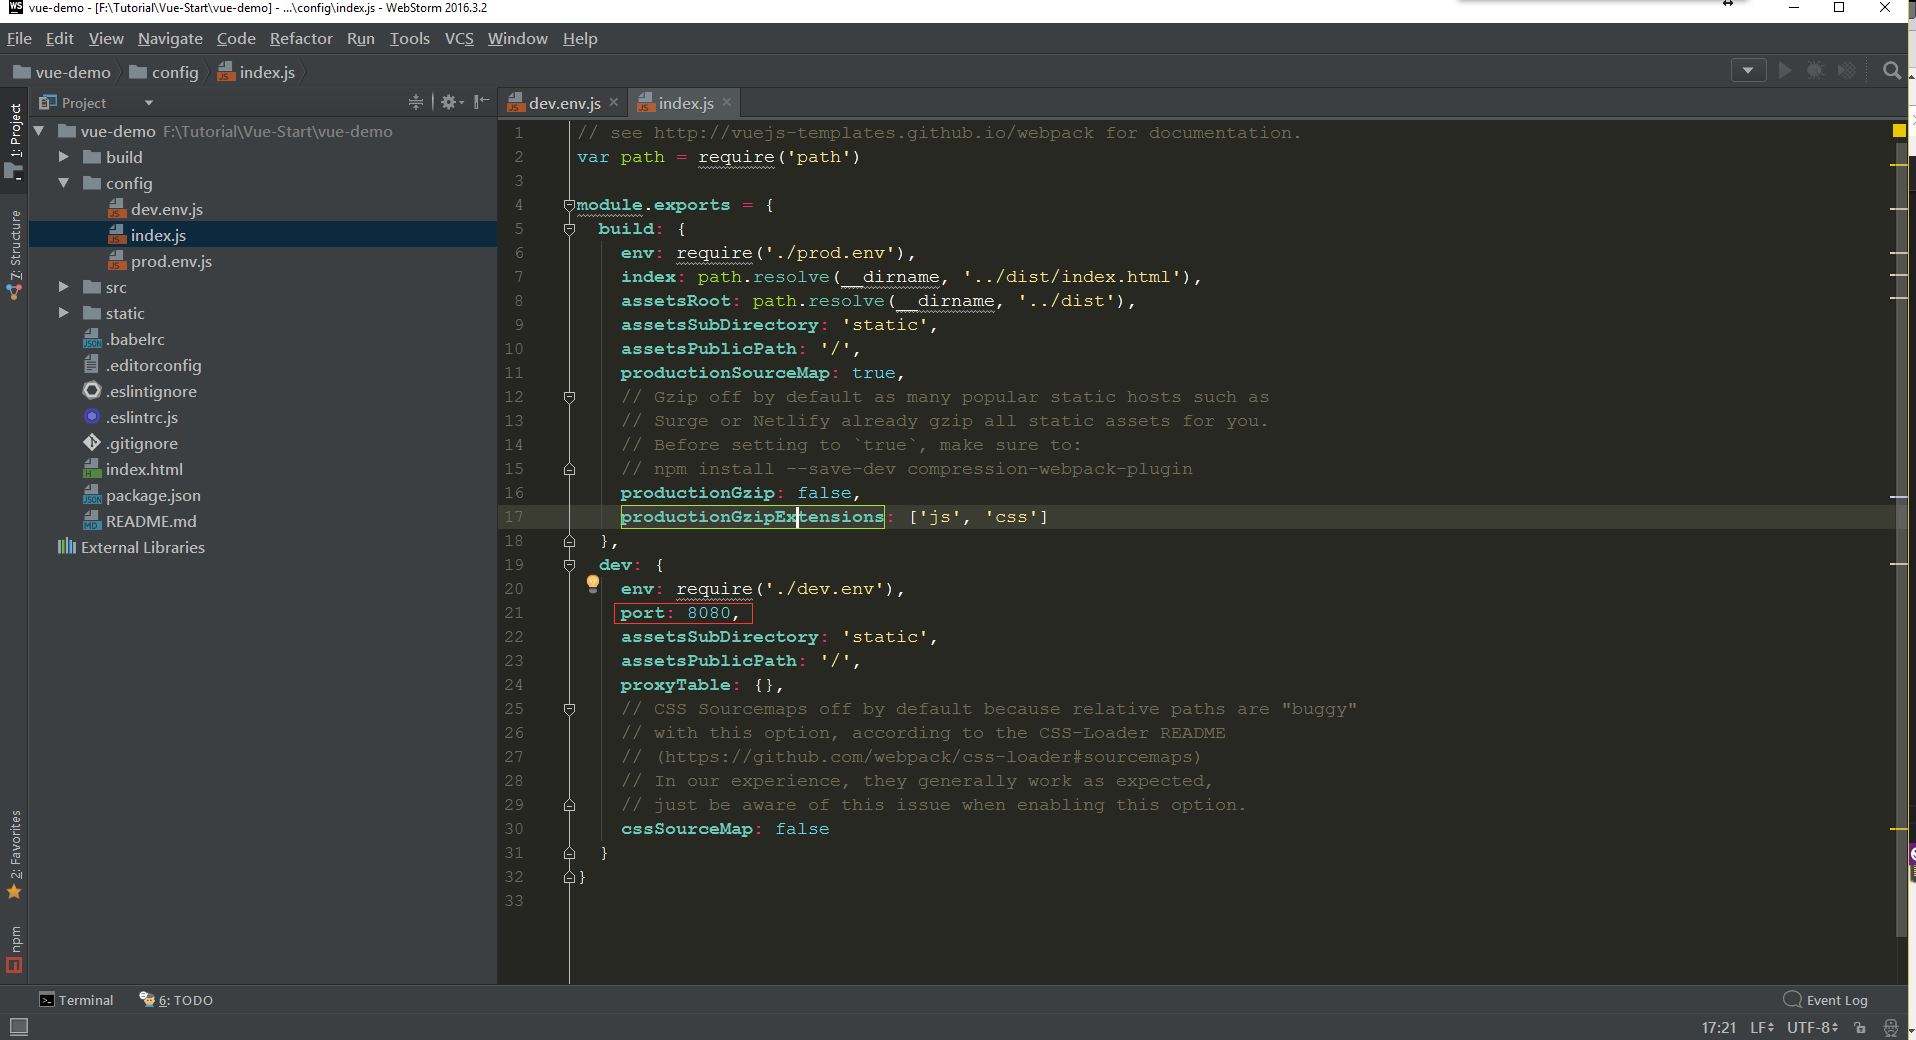Toggle the npm side tool tab
This screenshot has width=1916, height=1040.
[x=15, y=949]
